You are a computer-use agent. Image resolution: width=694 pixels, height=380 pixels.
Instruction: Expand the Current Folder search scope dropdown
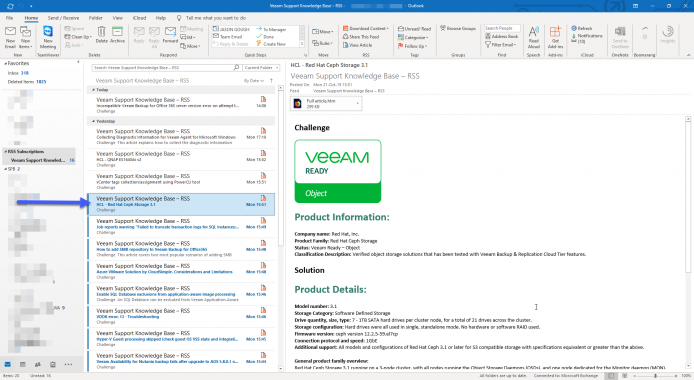(262, 68)
